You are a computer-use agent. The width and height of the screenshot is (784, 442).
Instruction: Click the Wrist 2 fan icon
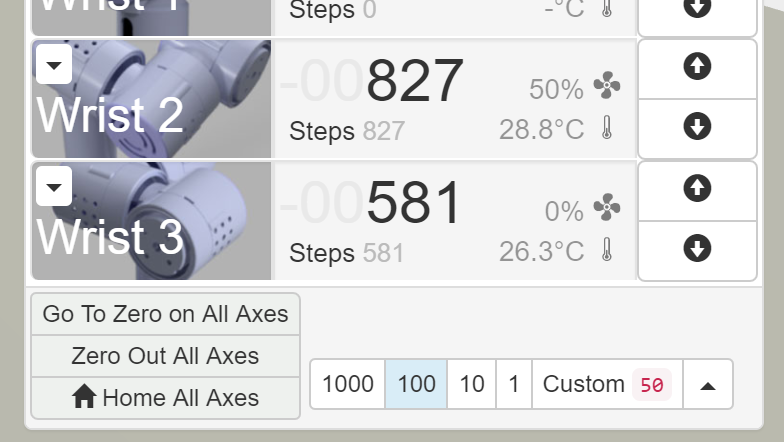[607, 86]
